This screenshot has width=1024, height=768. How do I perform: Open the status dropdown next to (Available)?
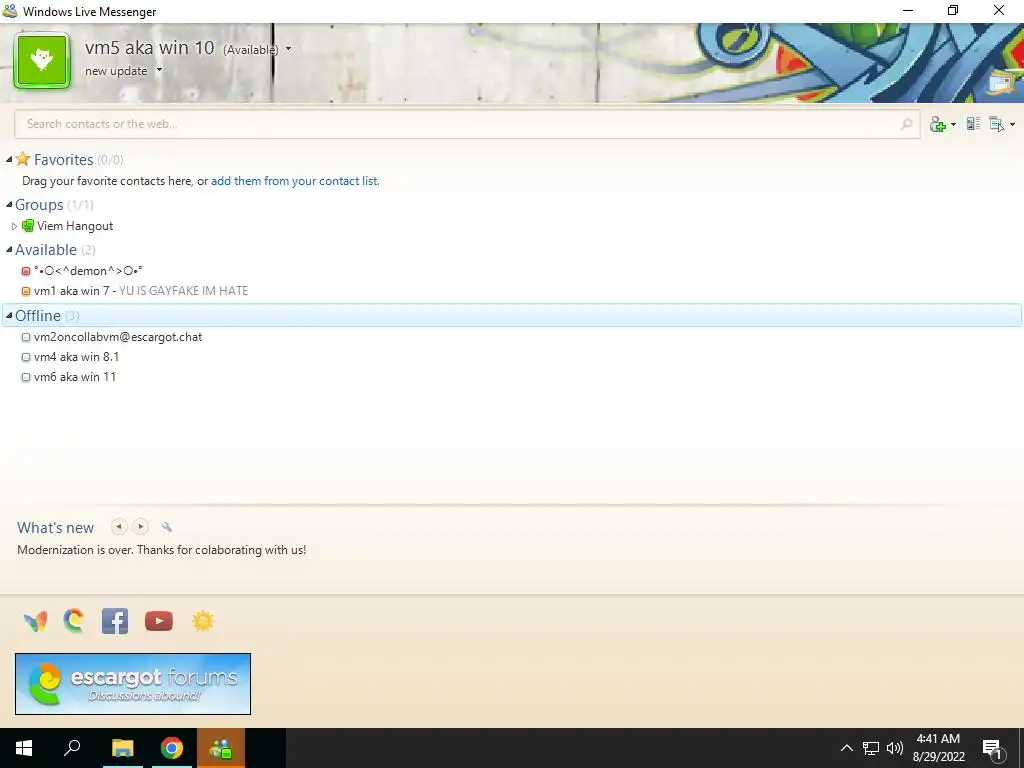click(x=289, y=49)
